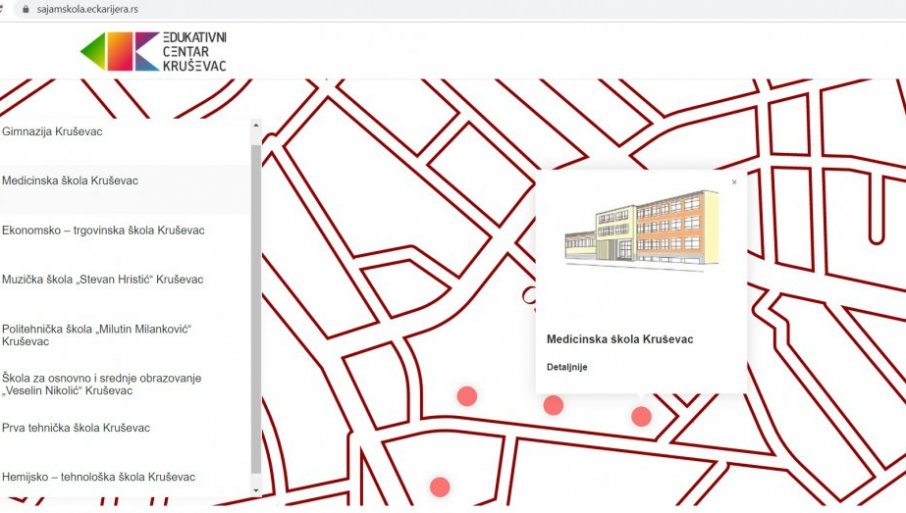Viewport: 906px width, 513px height.
Task: Choose Prva tehnička škola Kruševac
Action: click(76, 428)
